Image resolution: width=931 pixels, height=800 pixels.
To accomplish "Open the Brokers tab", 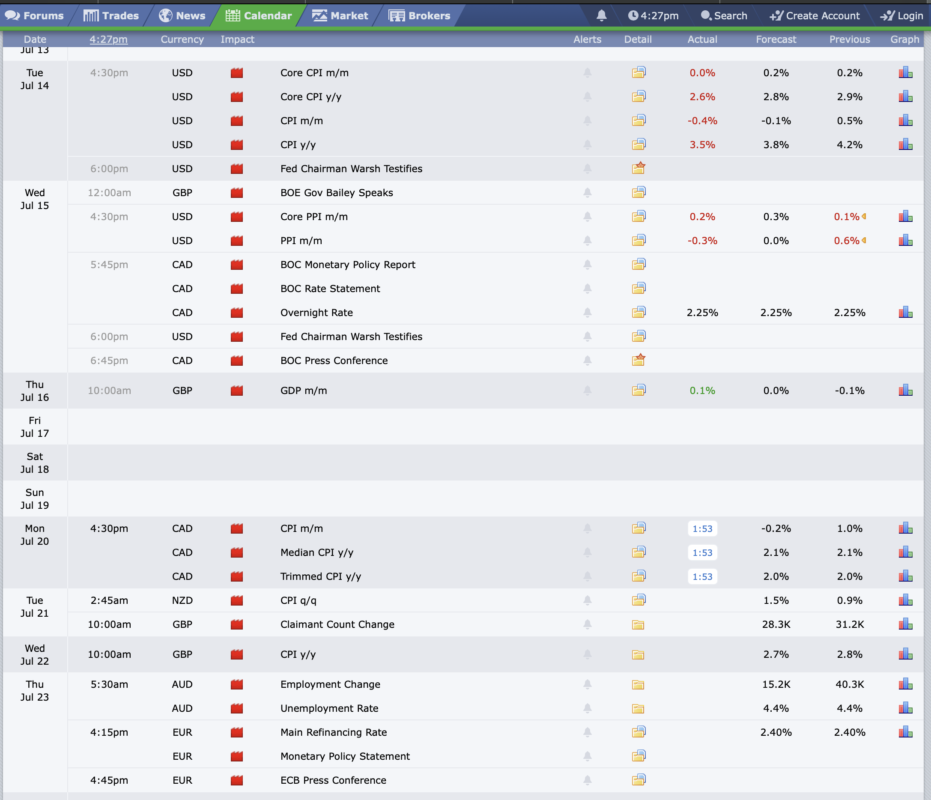I will [x=420, y=15].
